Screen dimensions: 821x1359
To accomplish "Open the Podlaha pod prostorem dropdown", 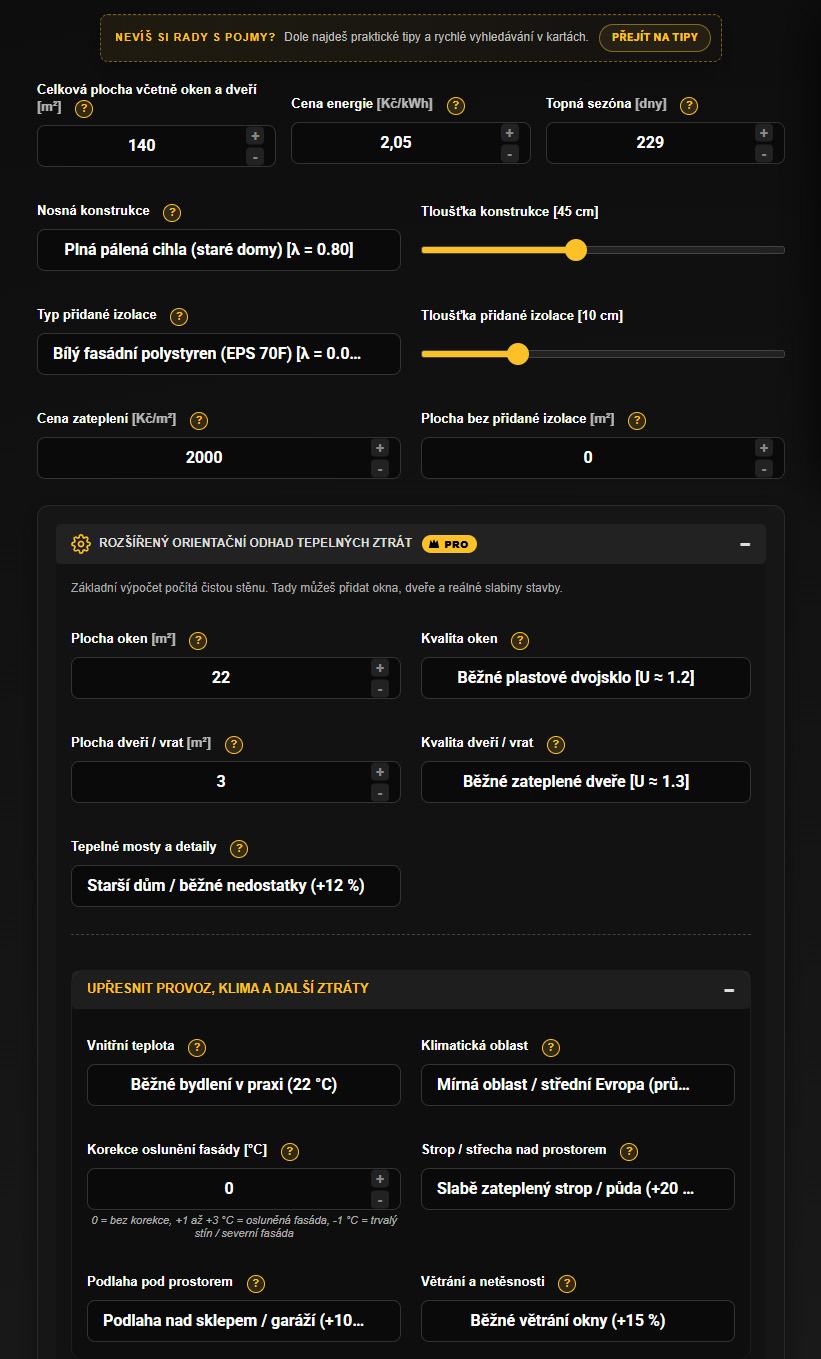I will coord(244,1321).
